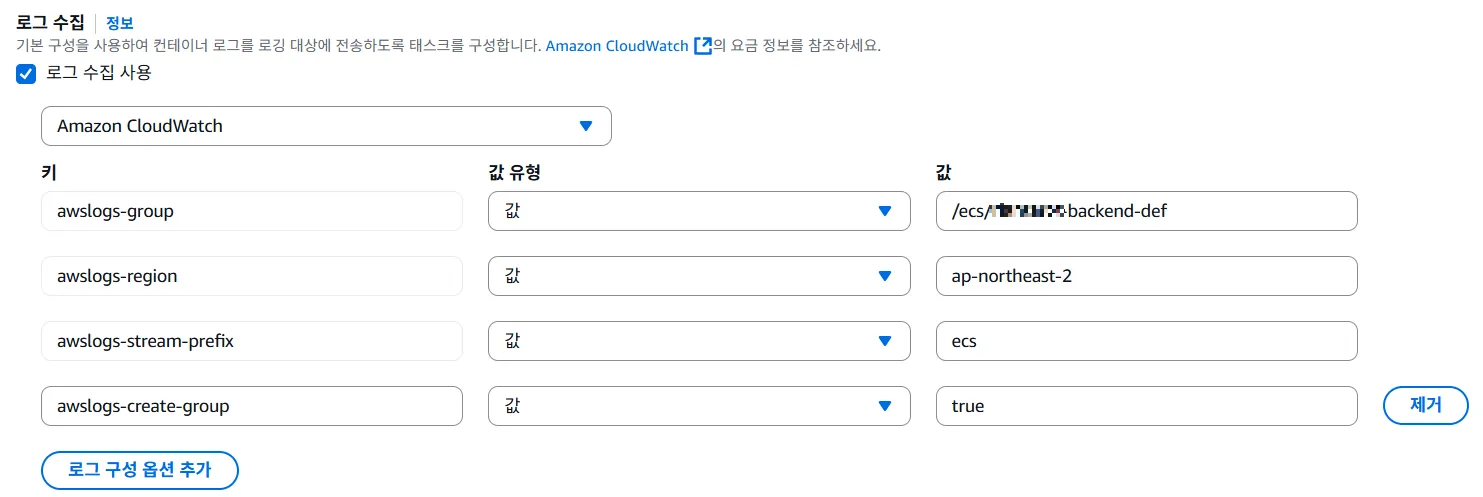
Task: Open the 값 유형 dropdown for awslogs-region
Action: coord(699,276)
